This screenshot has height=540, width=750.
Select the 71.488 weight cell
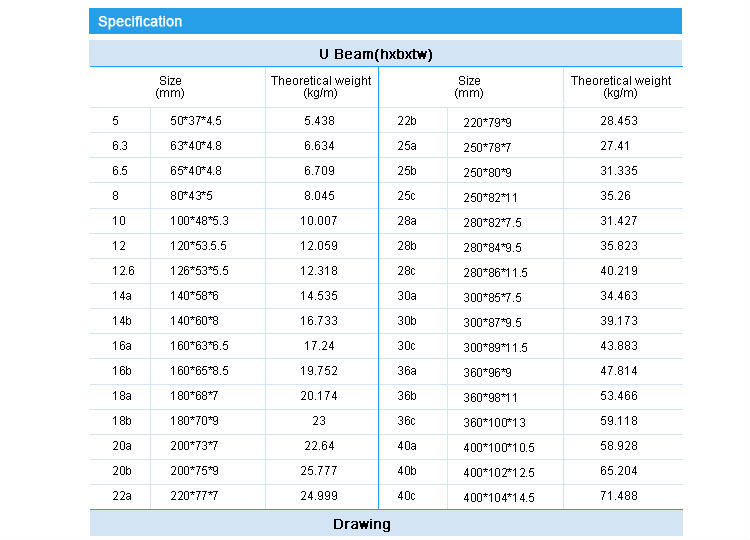pyautogui.click(x=619, y=496)
